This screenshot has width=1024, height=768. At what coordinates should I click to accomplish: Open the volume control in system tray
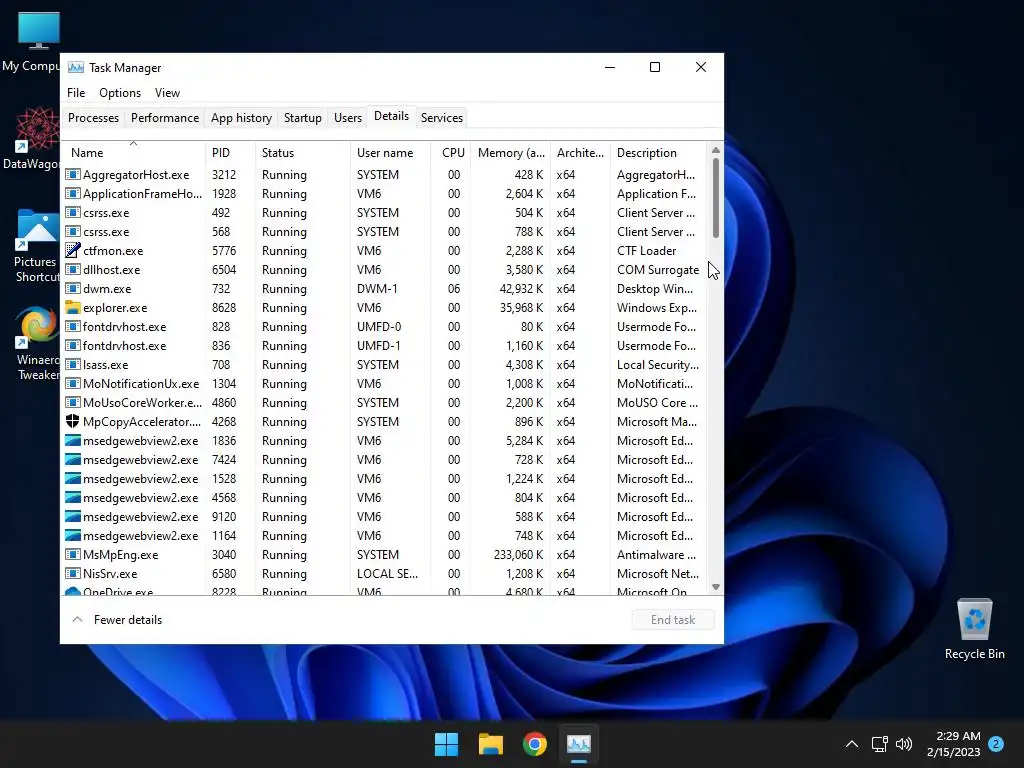tap(904, 744)
